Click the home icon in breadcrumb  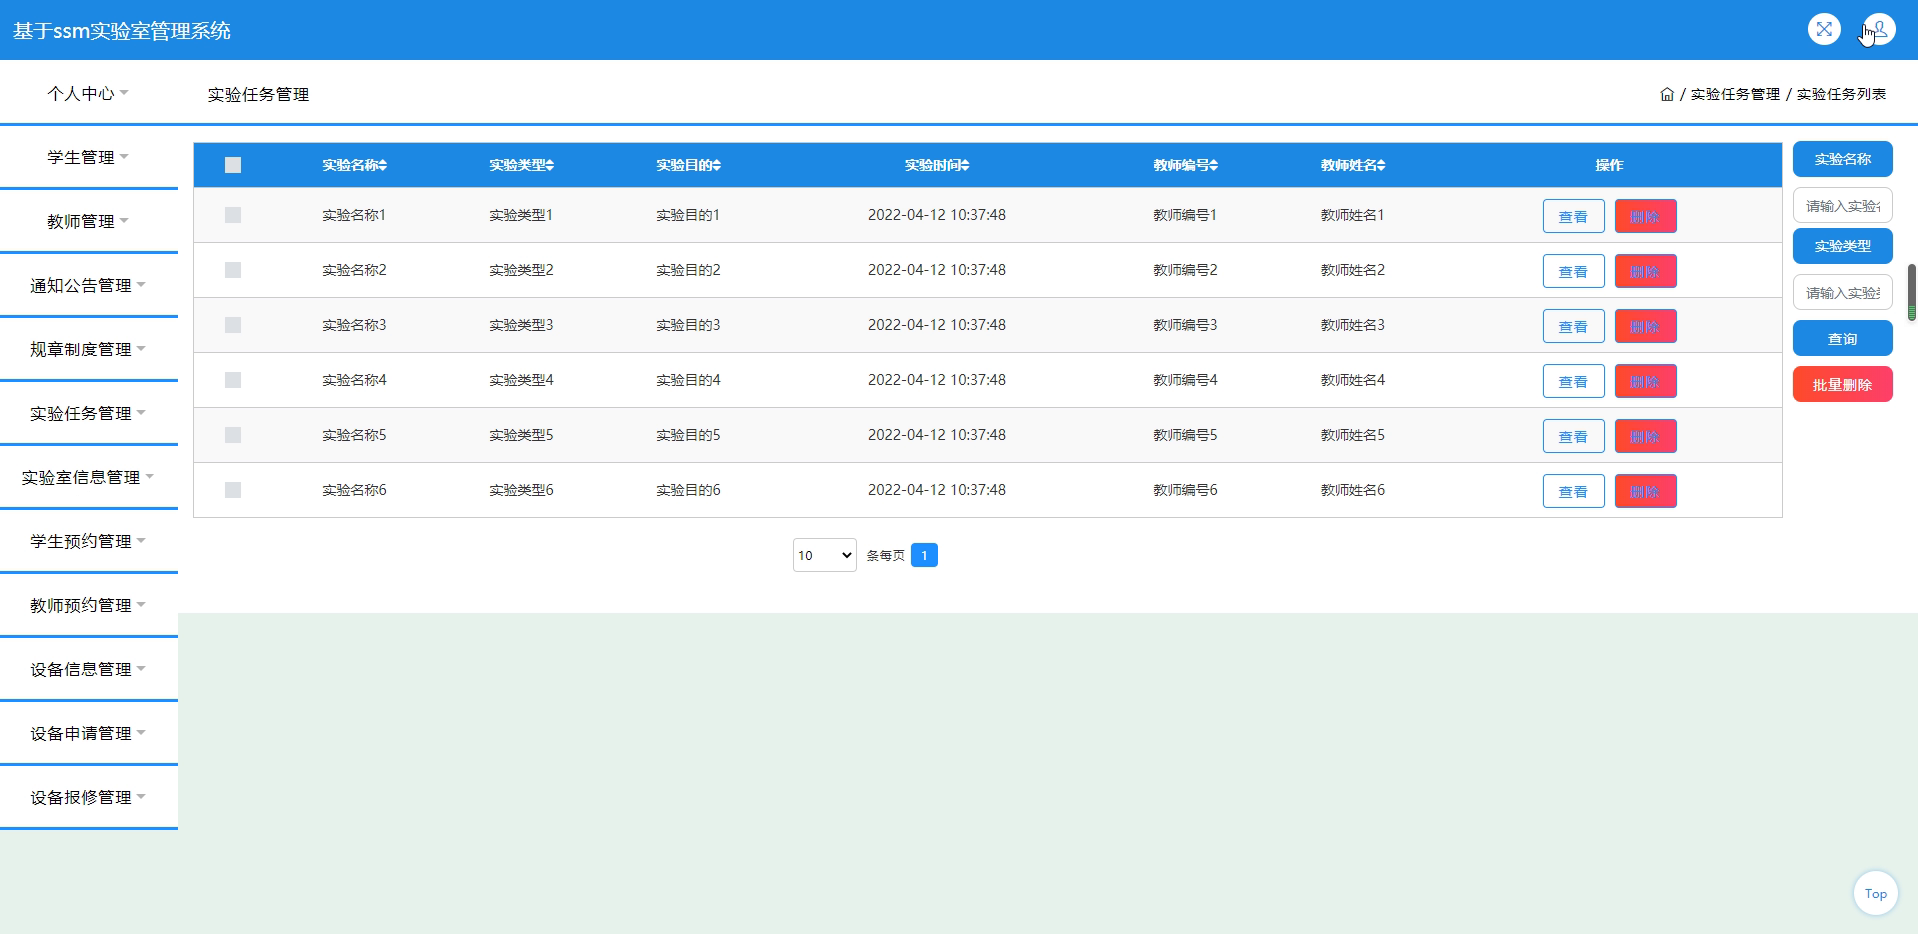(1667, 94)
